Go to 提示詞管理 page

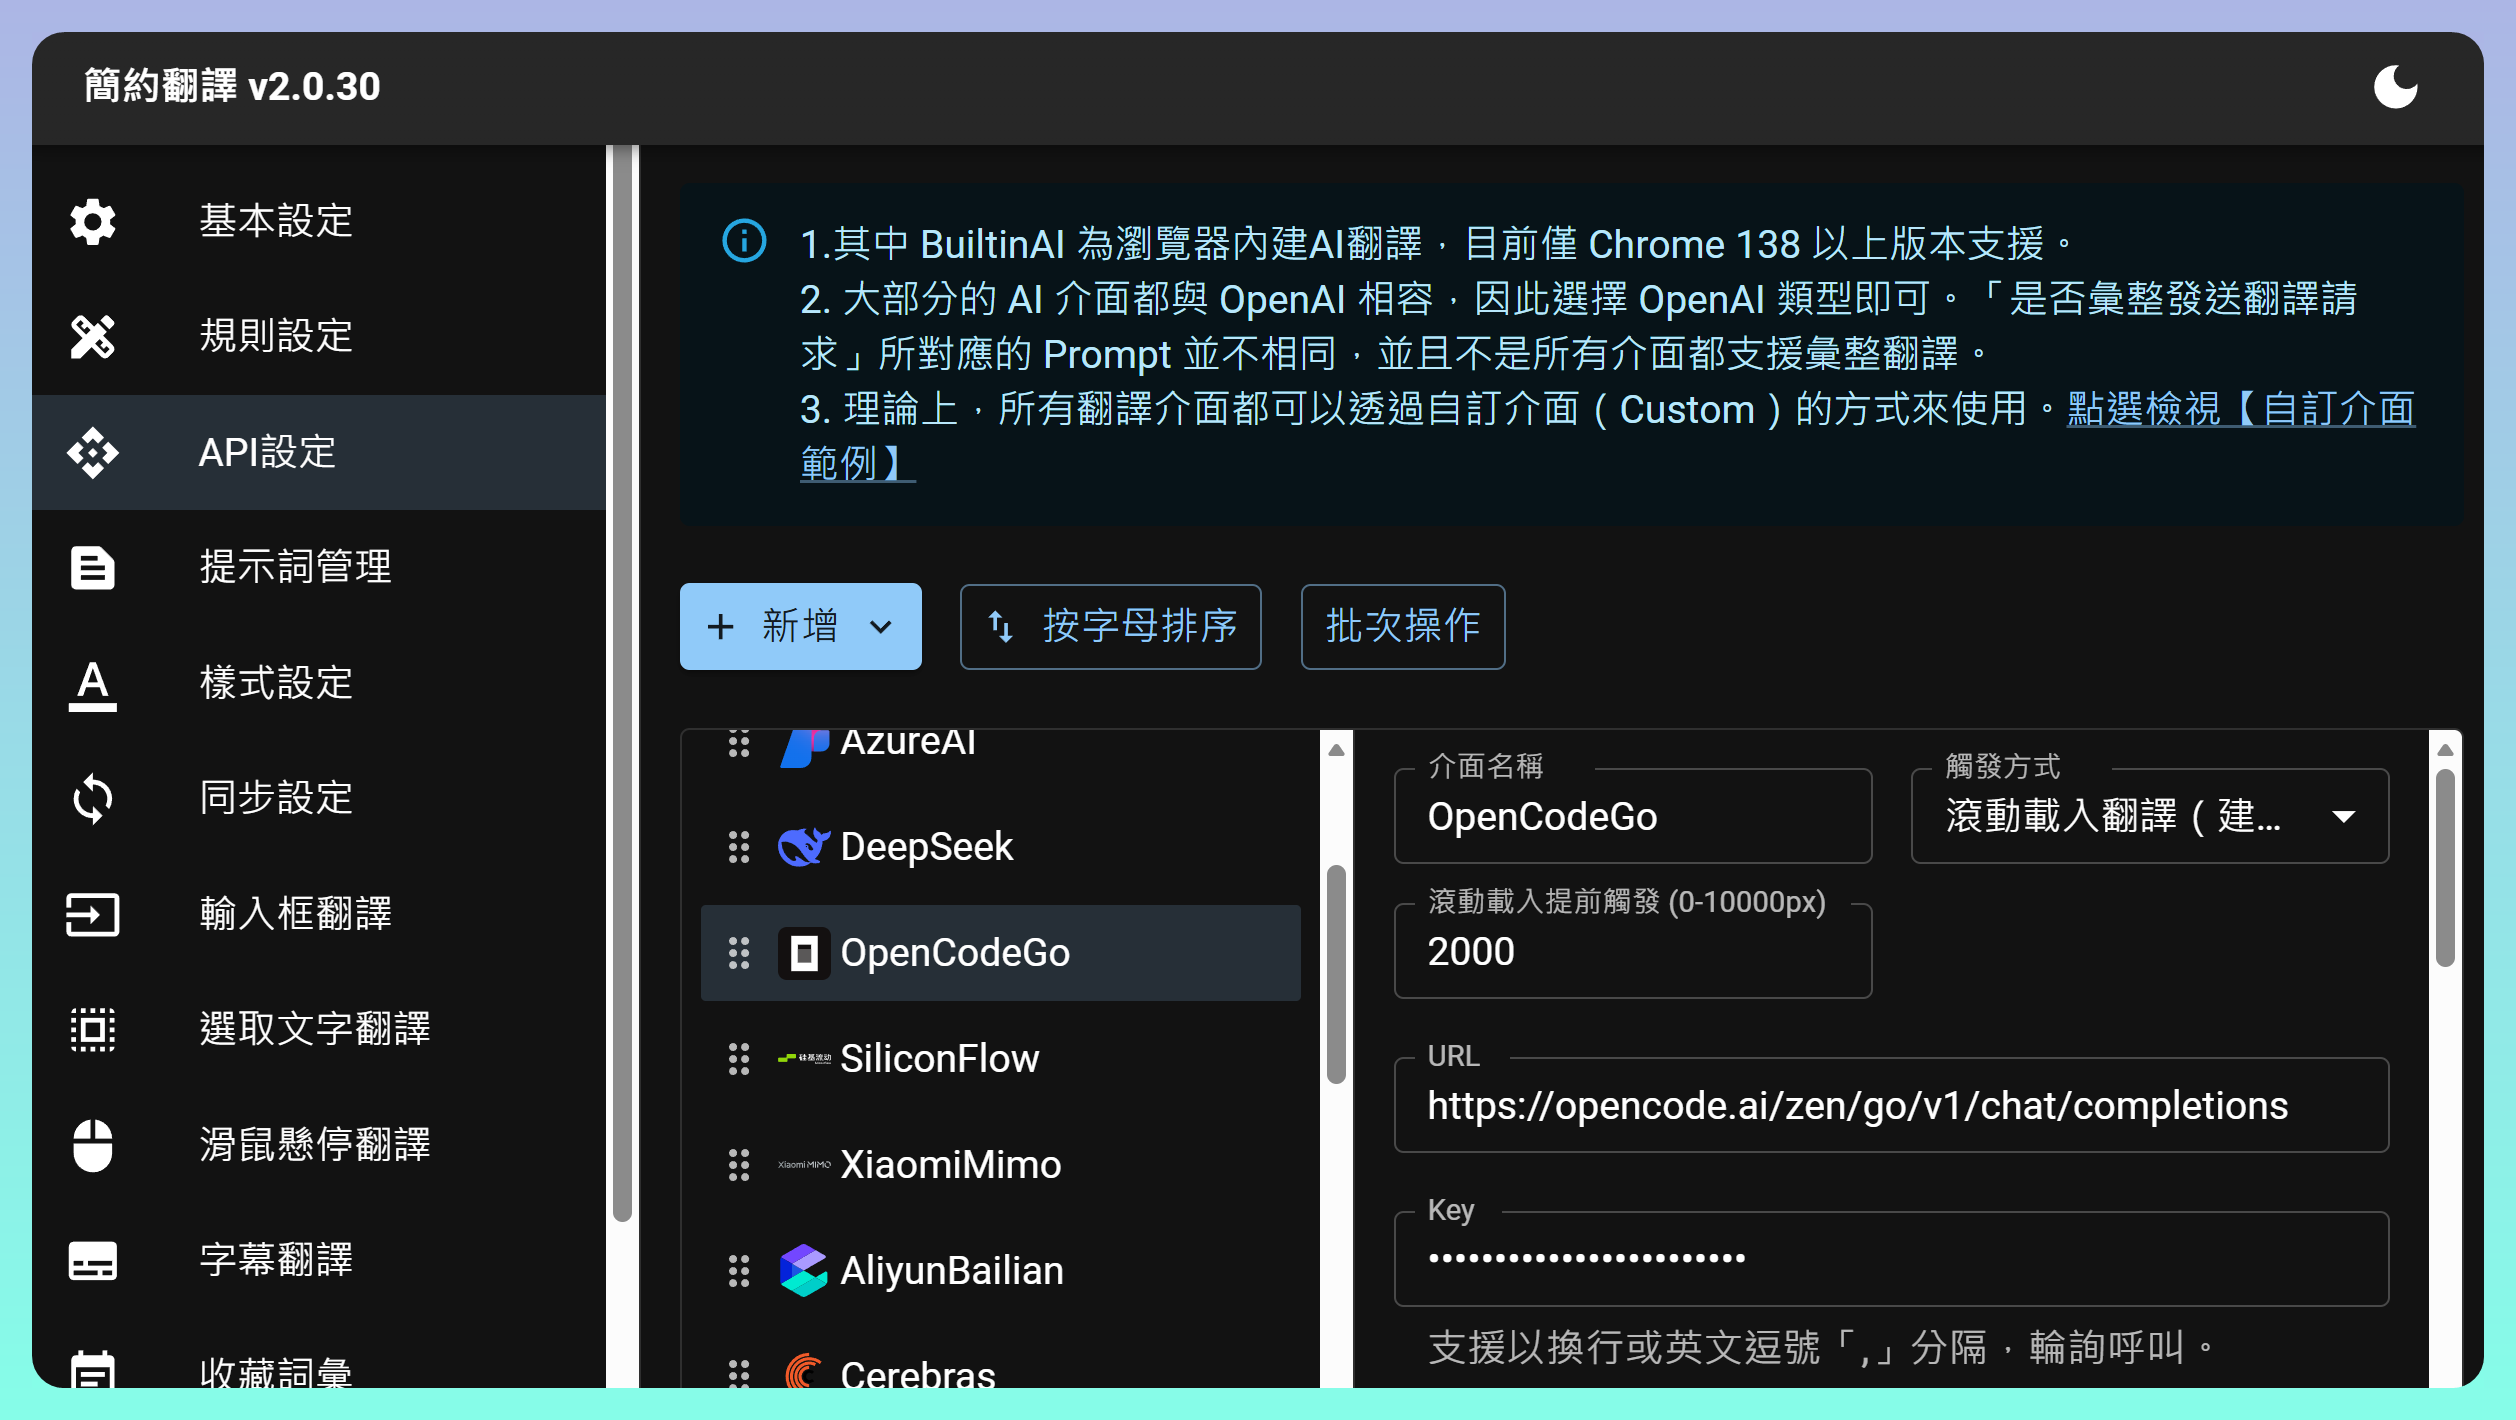tap(319, 567)
